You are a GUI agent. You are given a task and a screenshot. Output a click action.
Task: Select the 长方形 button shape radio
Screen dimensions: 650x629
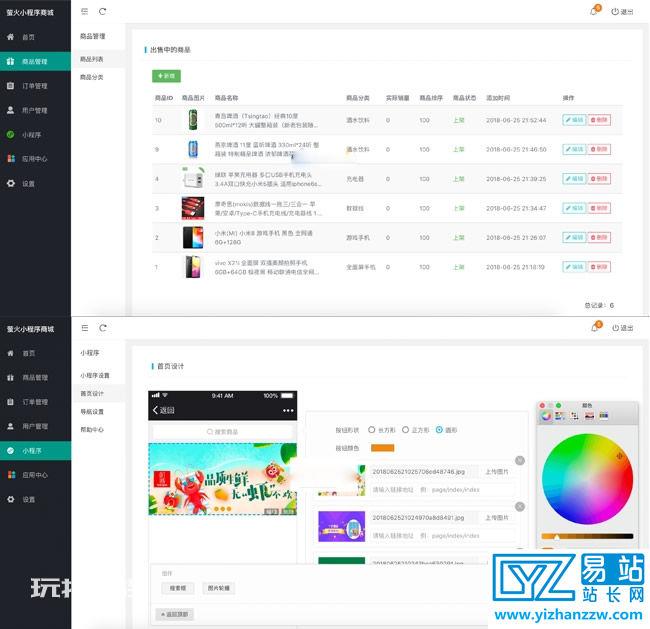[x=371, y=430]
